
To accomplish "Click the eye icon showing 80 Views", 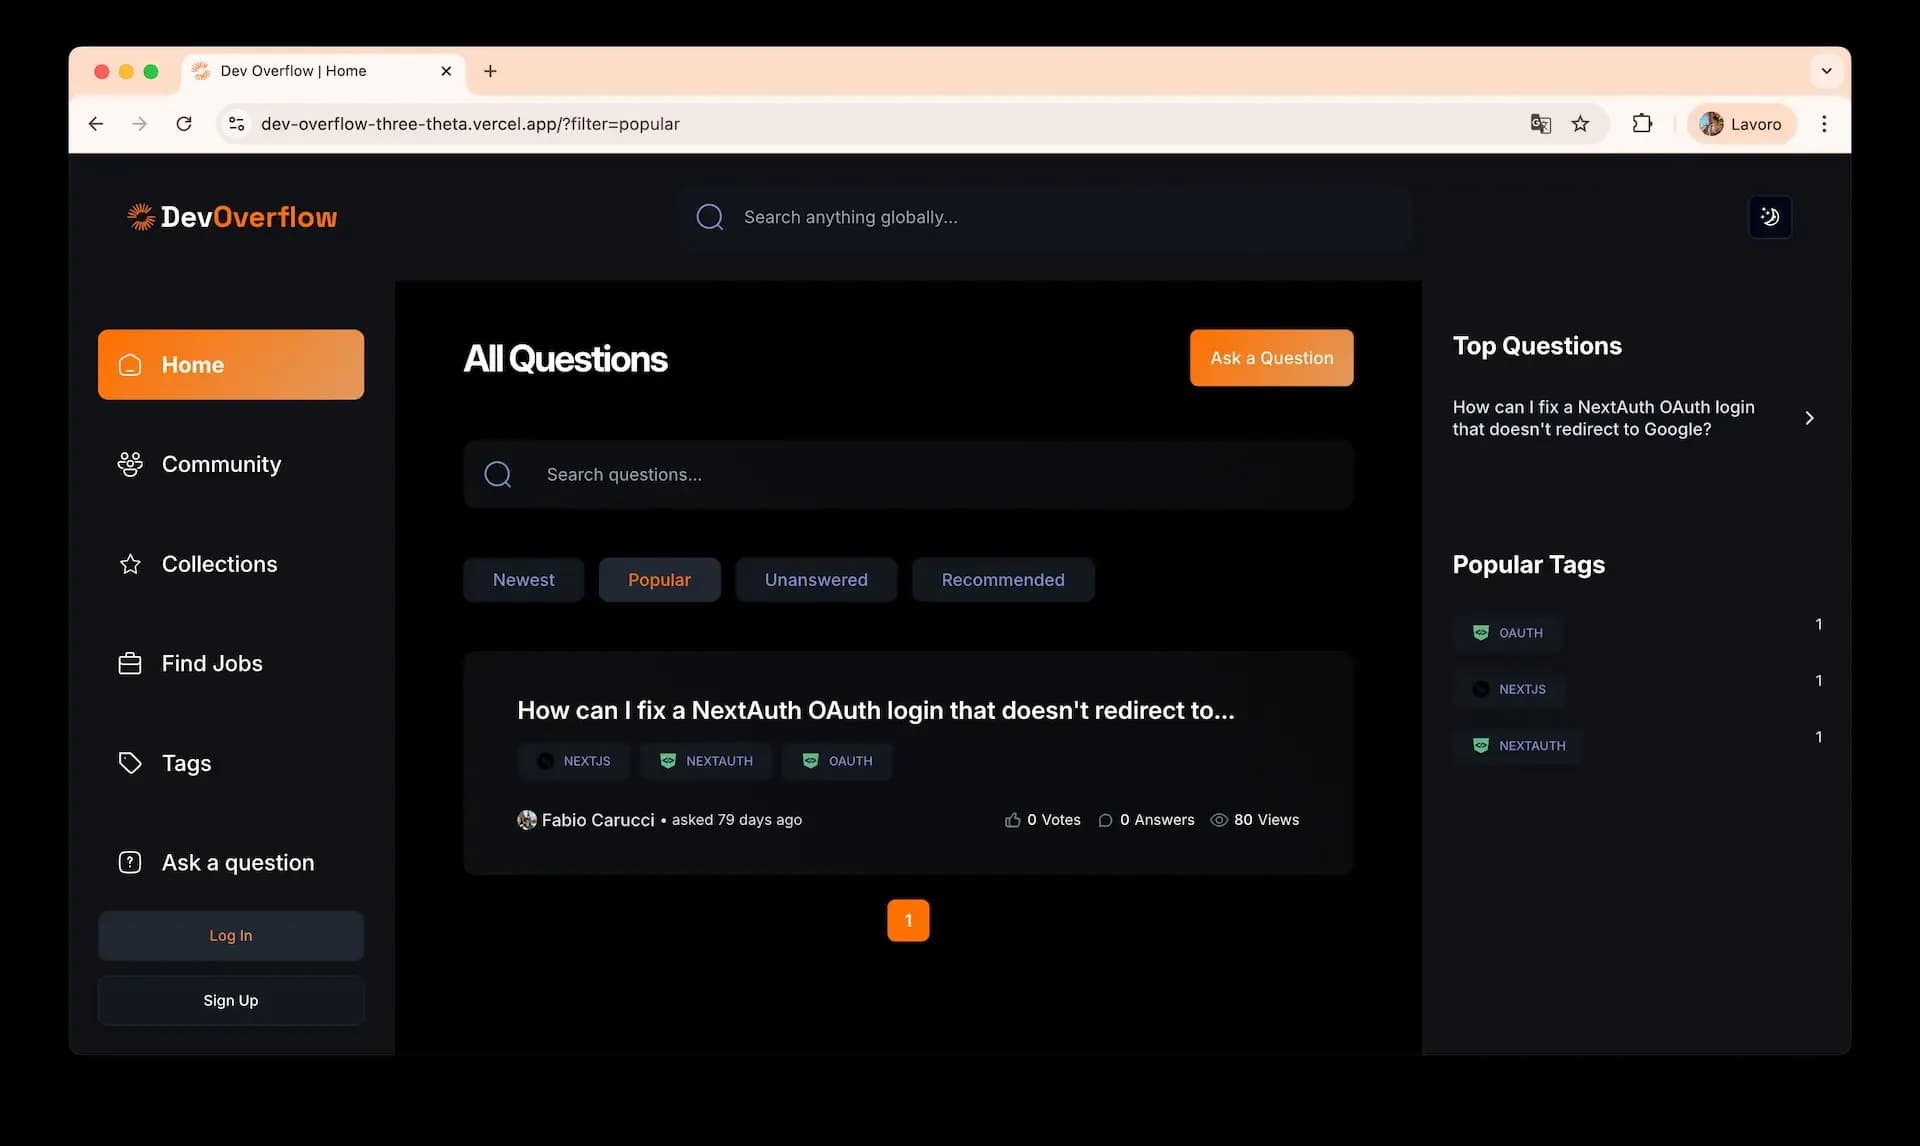I will (1219, 820).
